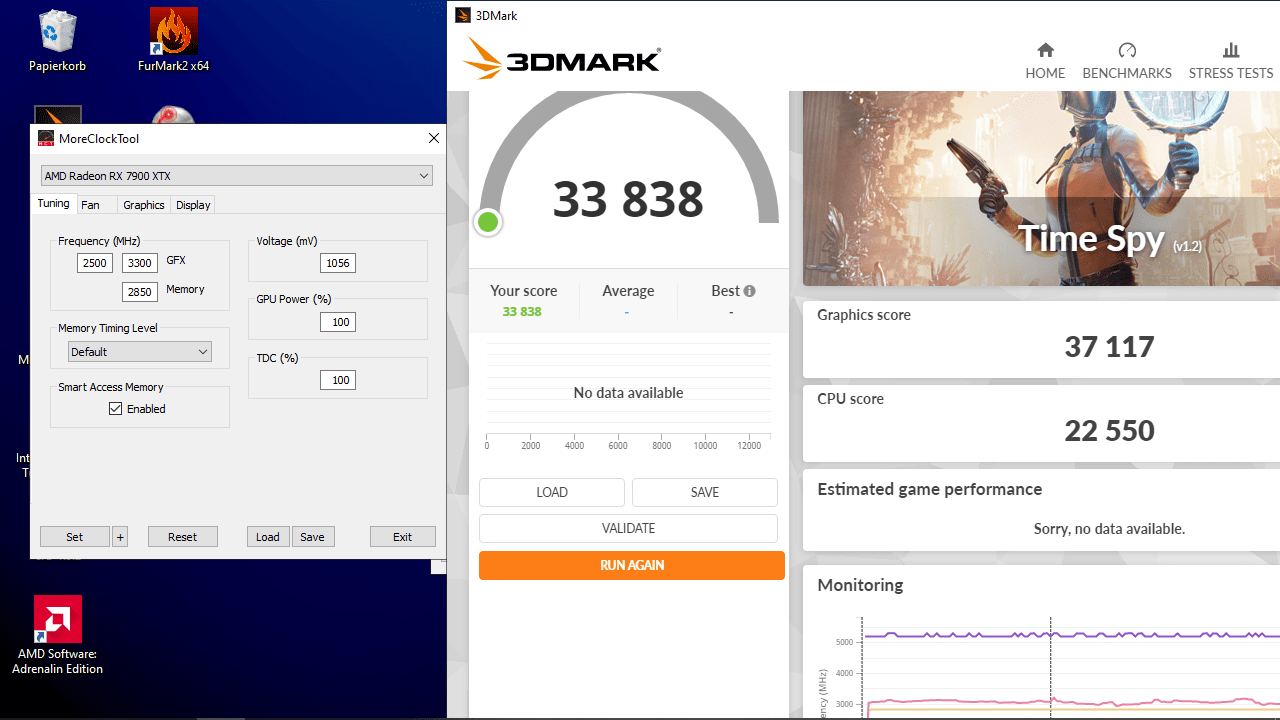Click the Time Spy banner image

[1041, 189]
